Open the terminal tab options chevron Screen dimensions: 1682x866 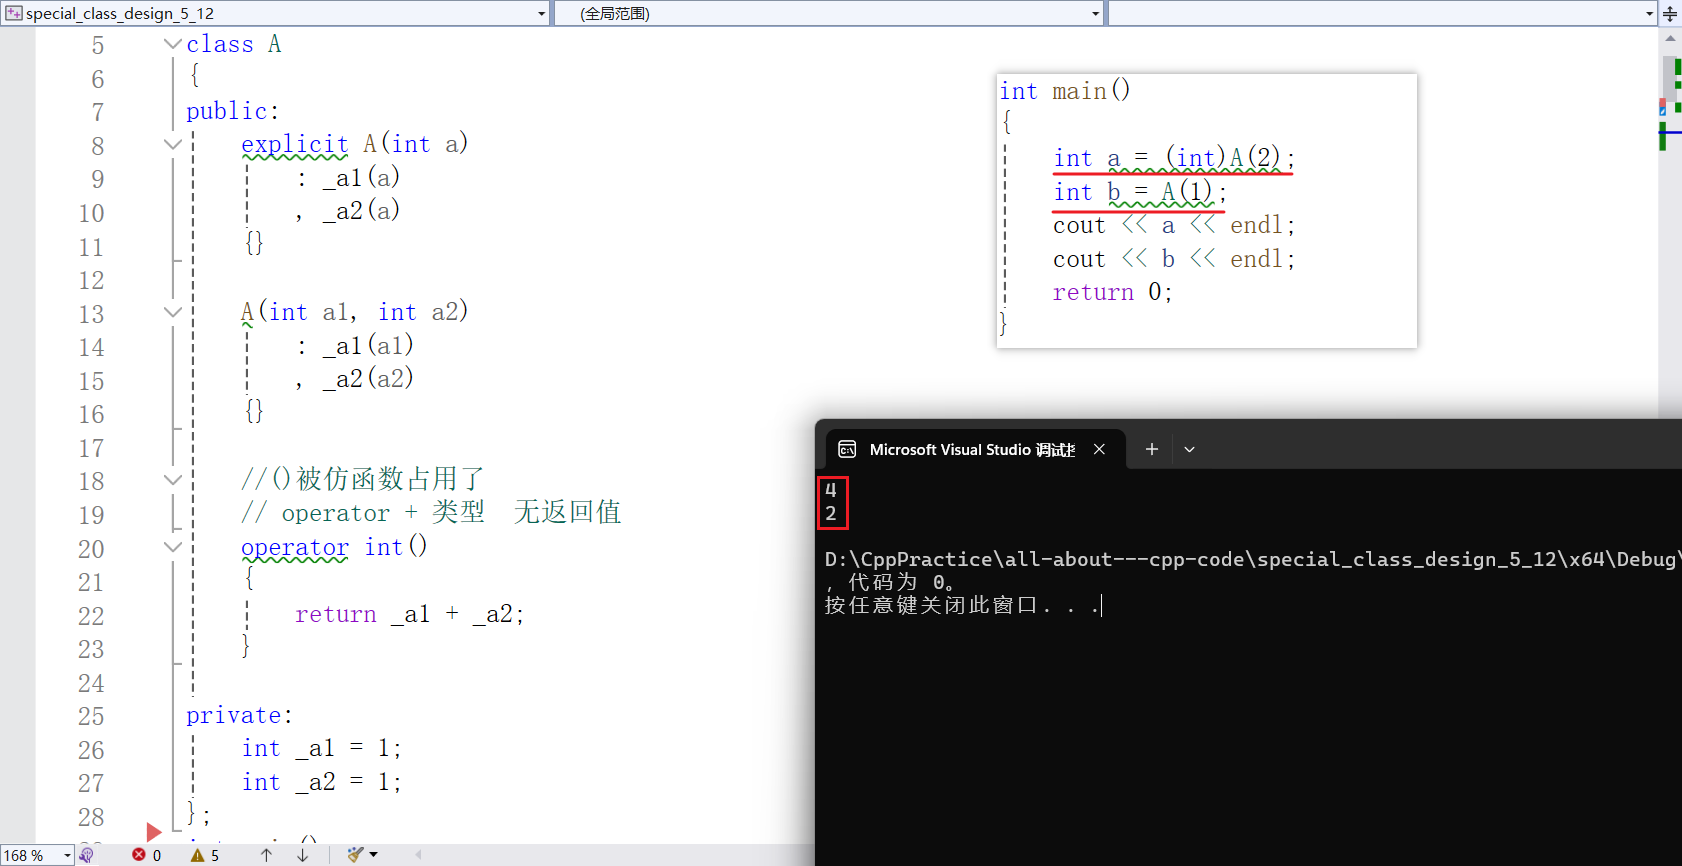[1189, 450]
